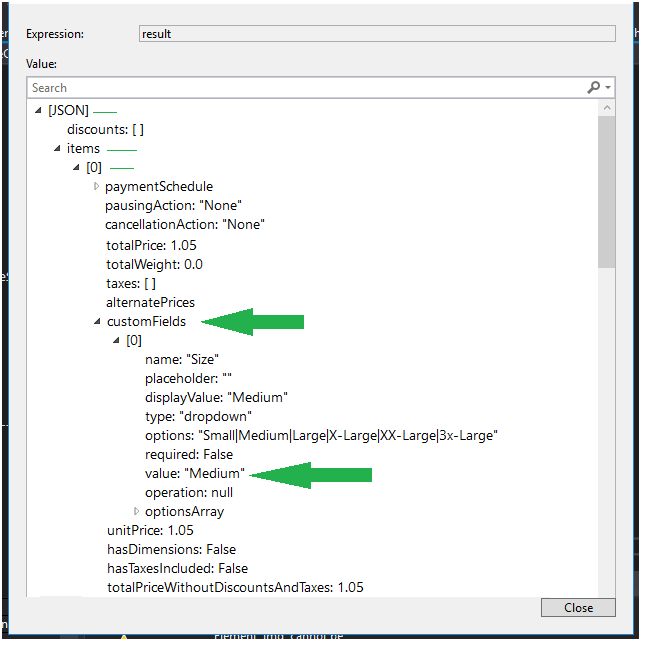Viewport: 646px width, 646px height.
Task: Select the value: "Medium" row
Action: pyautogui.click(x=195, y=473)
